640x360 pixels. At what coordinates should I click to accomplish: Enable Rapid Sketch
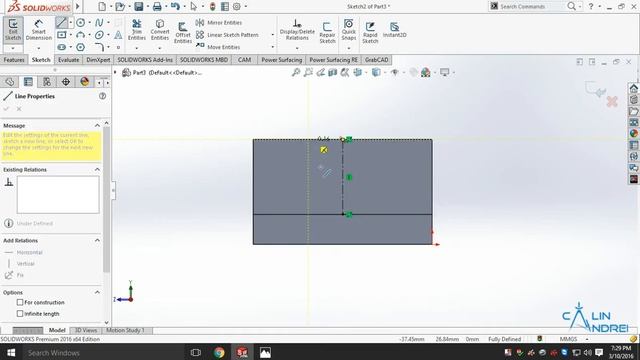pos(370,33)
